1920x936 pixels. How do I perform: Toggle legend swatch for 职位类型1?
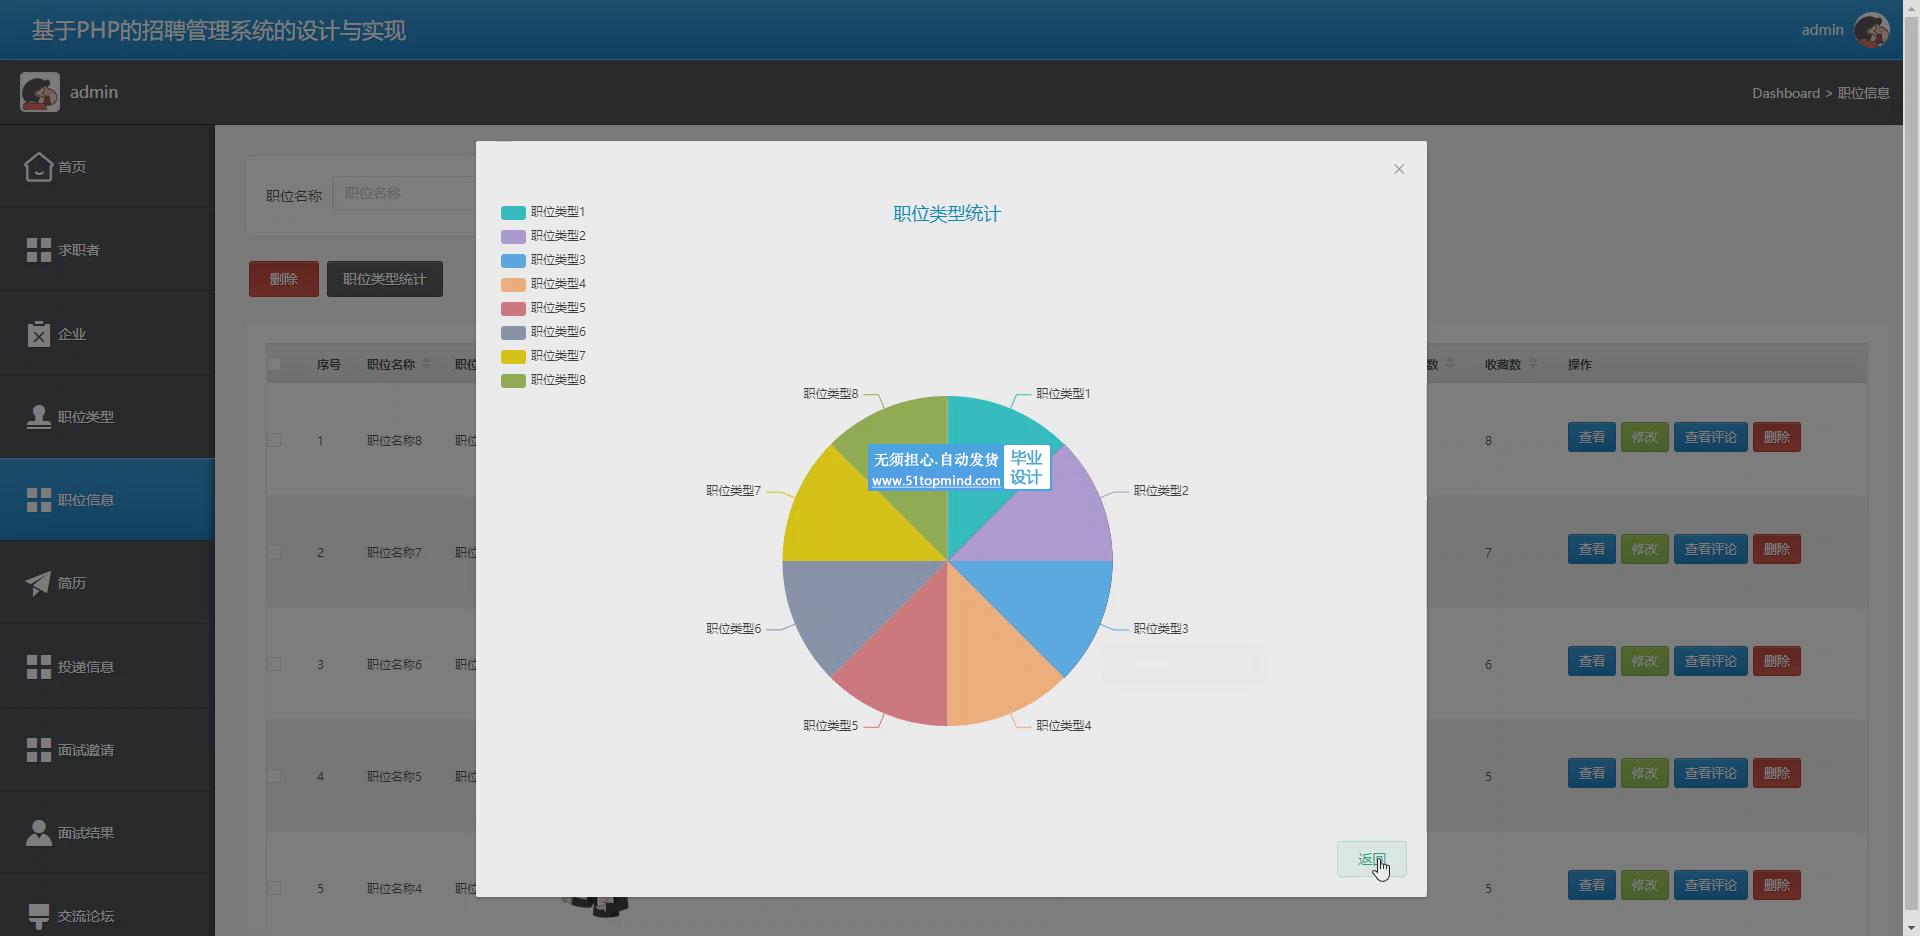(x=513, y=212)
